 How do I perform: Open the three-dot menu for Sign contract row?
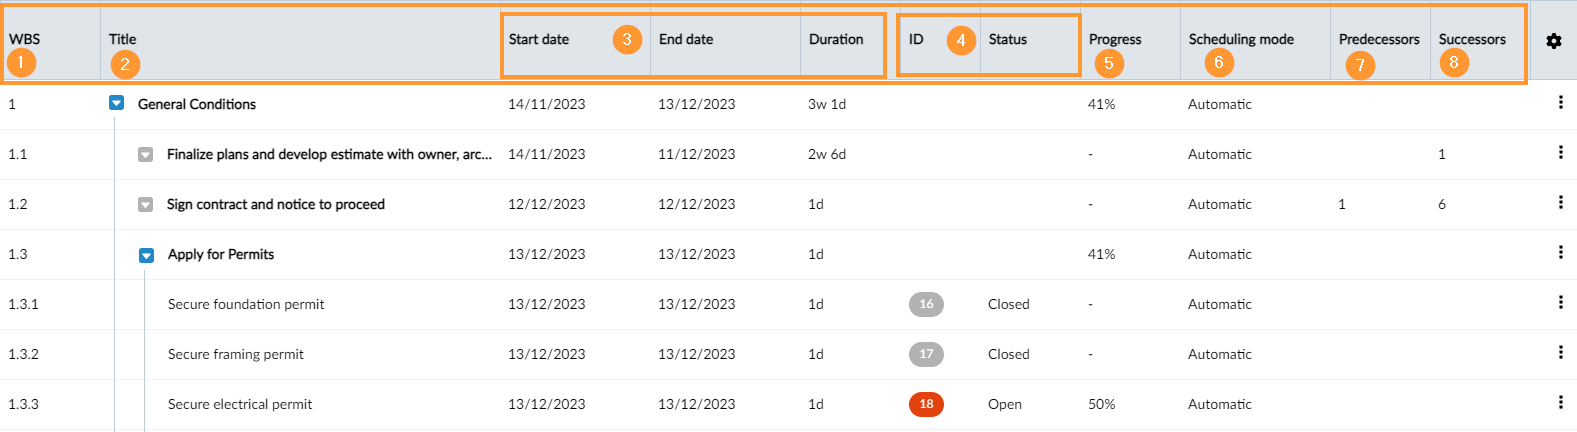point(1560,202)
